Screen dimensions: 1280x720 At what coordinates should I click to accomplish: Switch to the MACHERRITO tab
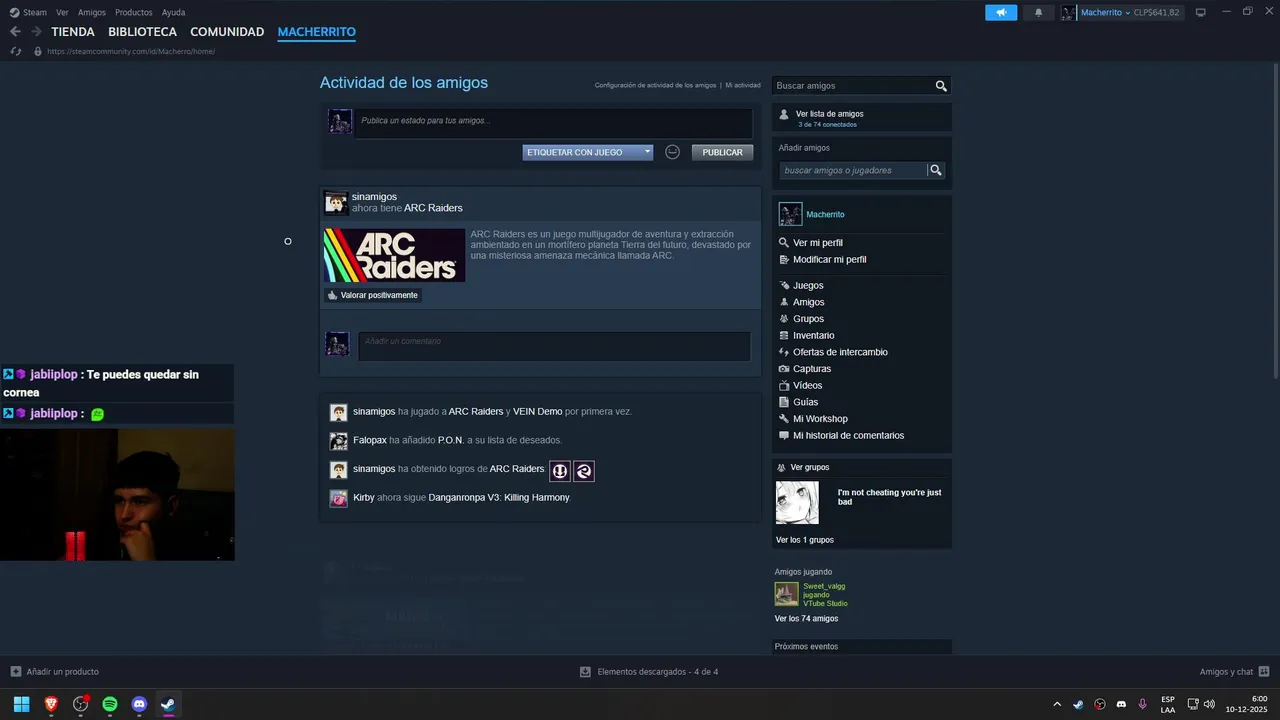pyautogui.click(x=317, y=32)
